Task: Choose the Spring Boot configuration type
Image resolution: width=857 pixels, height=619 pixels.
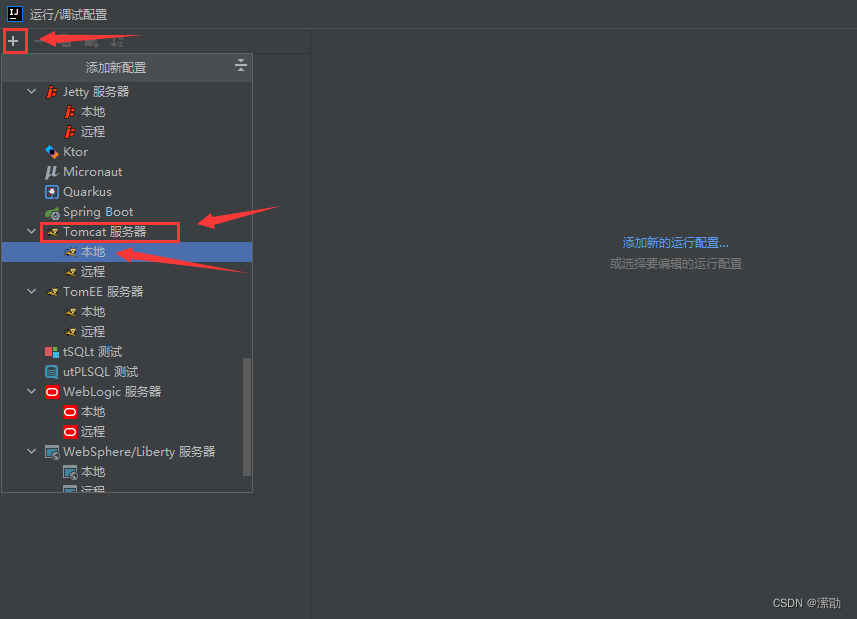Action: coord(127,212)
